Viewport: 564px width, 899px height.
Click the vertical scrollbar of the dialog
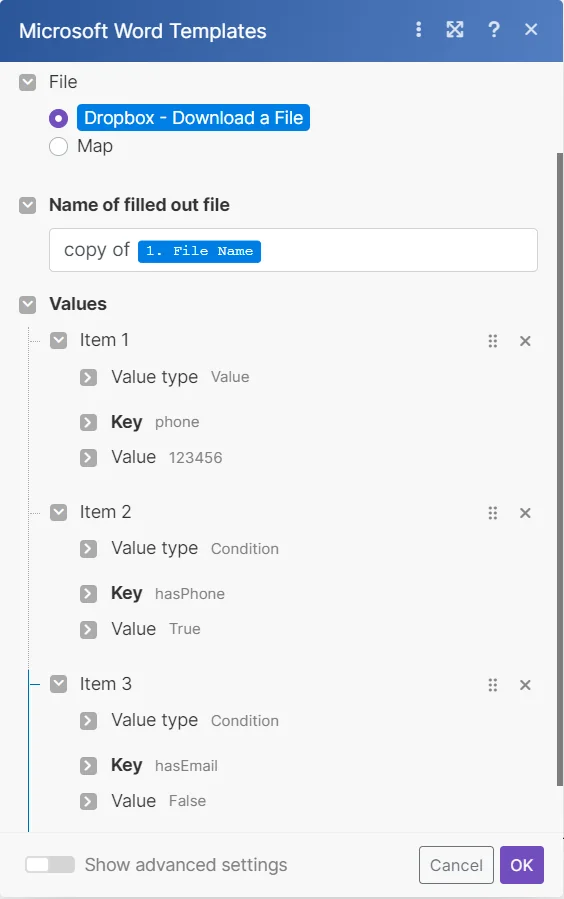559,470
